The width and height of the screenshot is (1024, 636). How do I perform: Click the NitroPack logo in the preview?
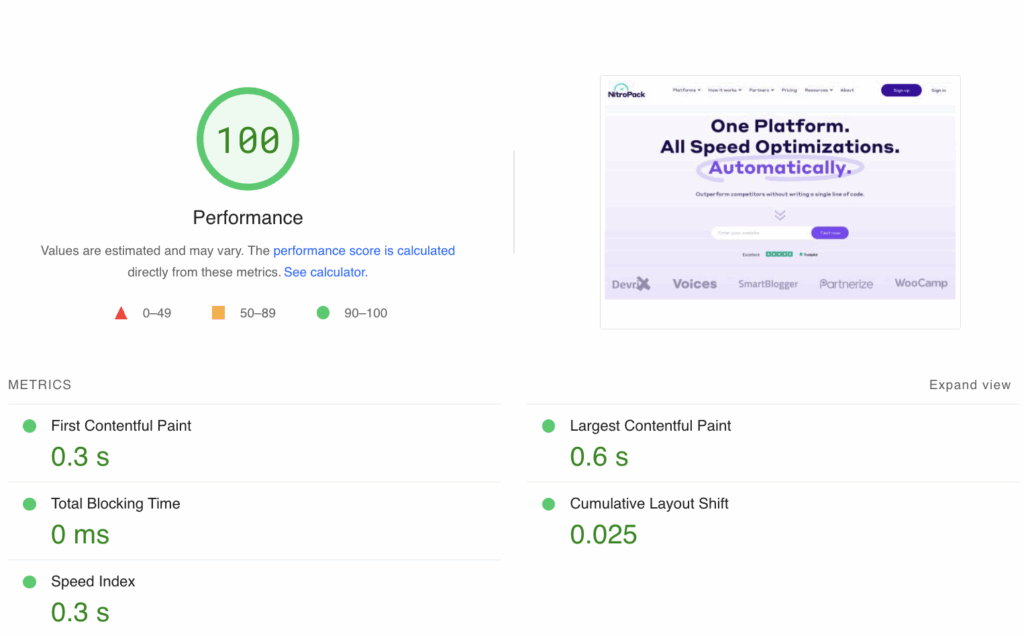[625, 91]
